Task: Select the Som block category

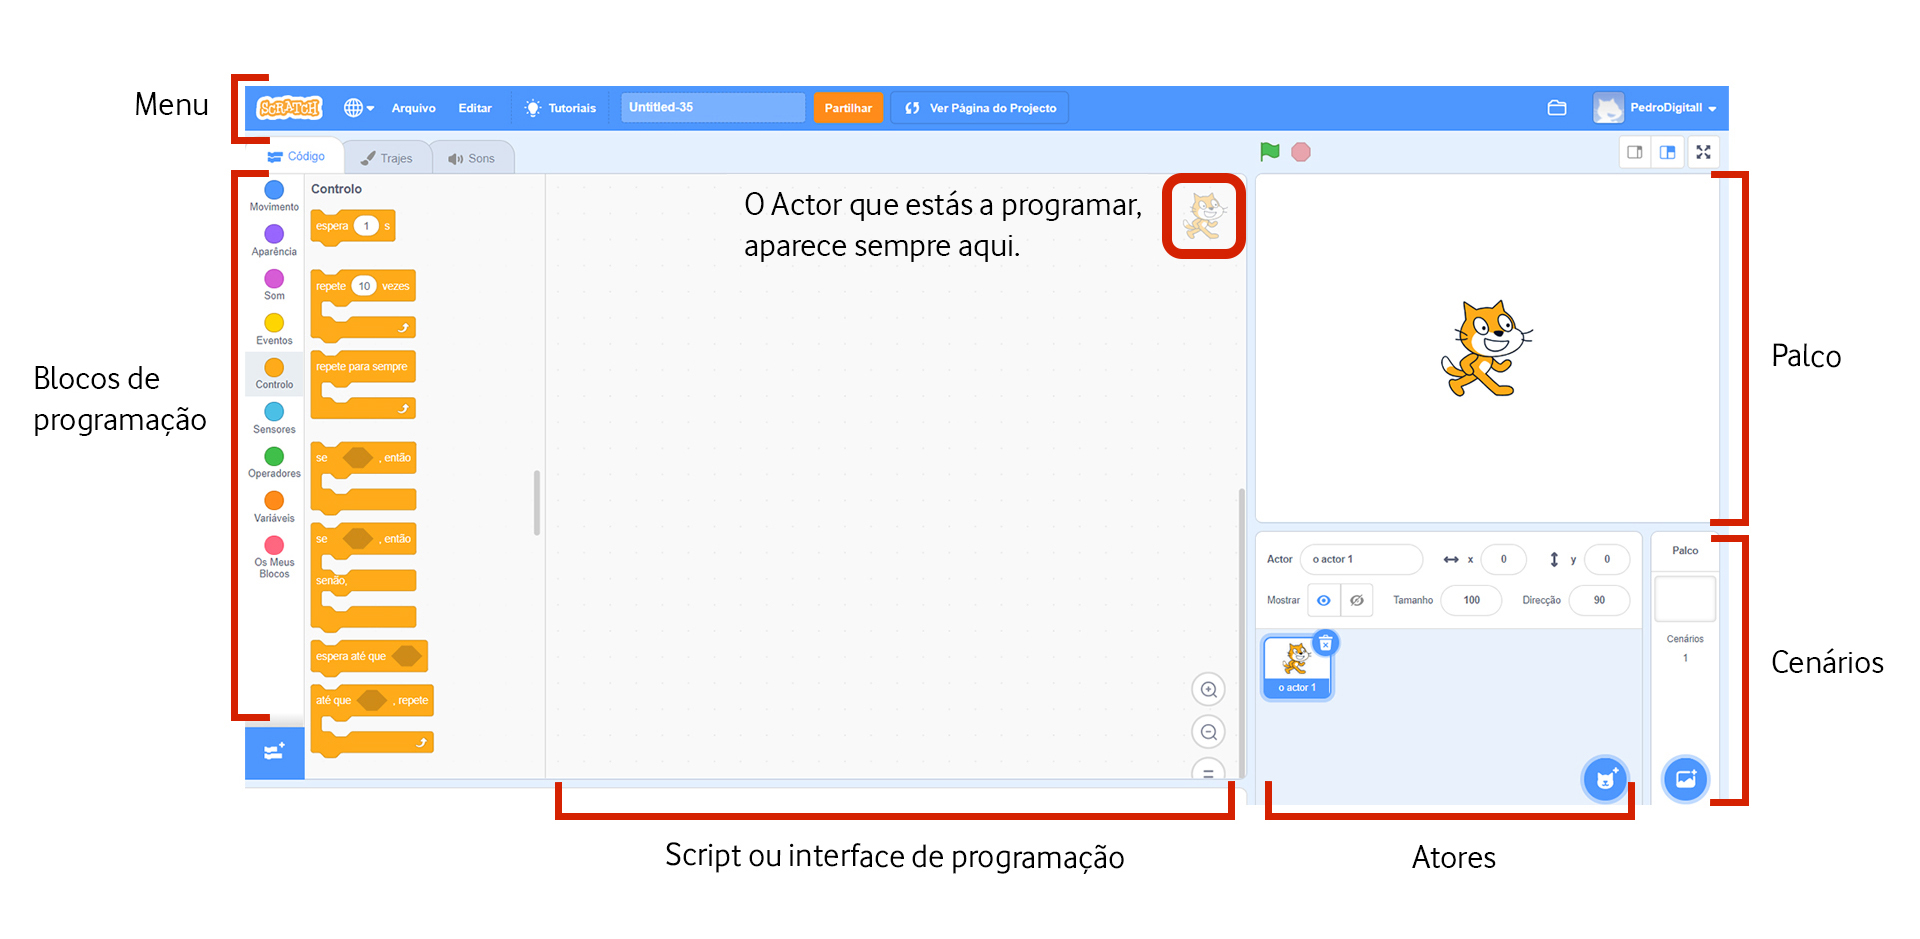Action: tap(274, 284)
